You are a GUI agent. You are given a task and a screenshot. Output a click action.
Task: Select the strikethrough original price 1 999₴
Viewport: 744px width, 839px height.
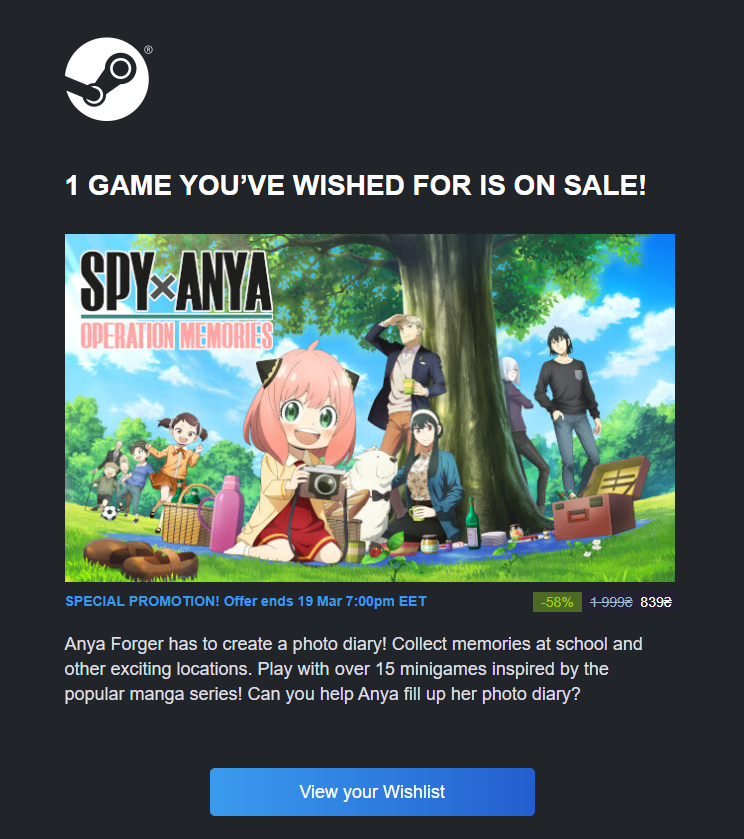[611, 602]
